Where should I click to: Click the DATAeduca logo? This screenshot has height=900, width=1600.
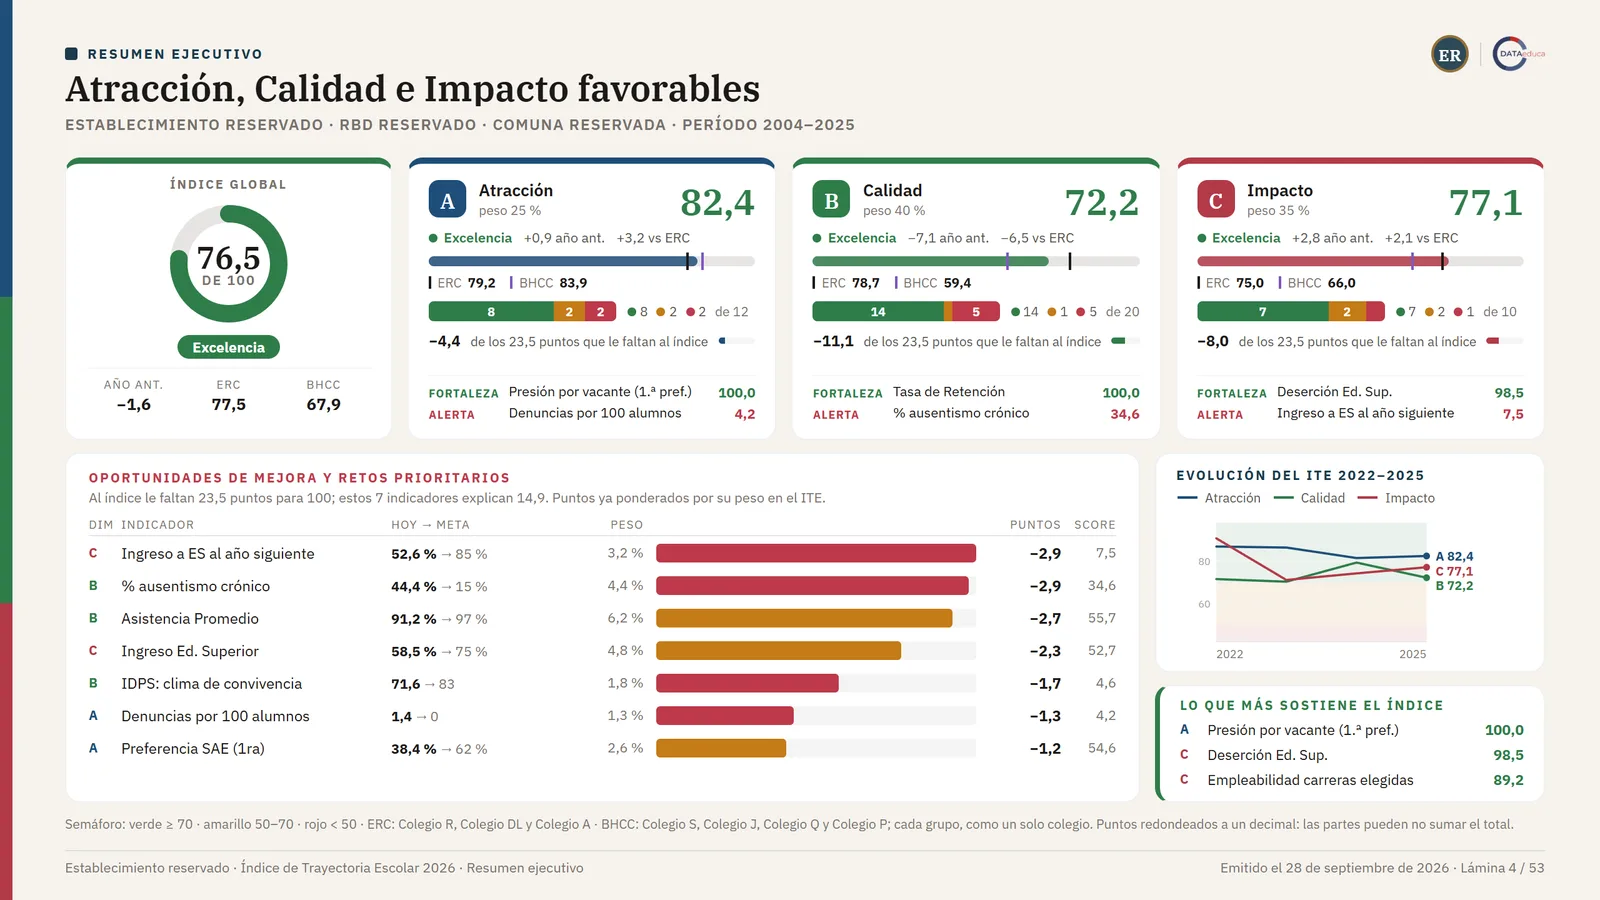[1518, 54]
